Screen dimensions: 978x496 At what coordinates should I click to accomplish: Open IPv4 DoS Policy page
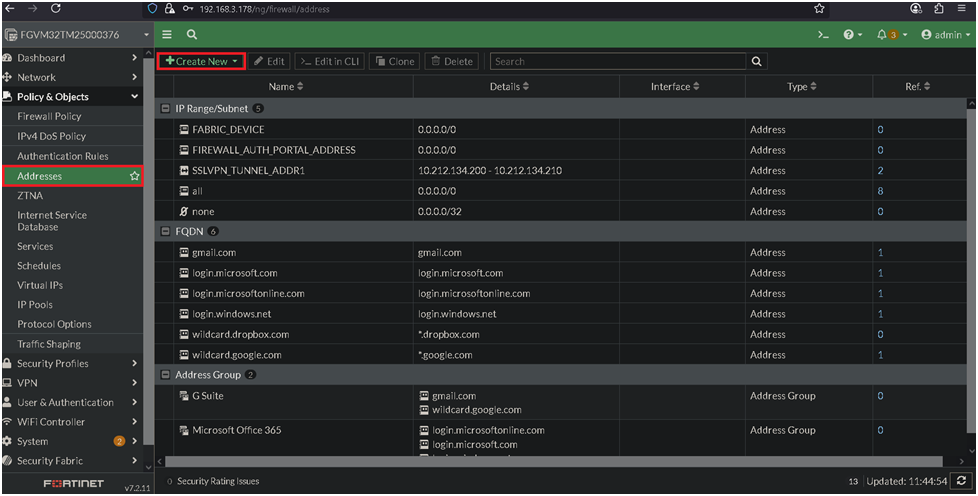[x=51, y=136]
